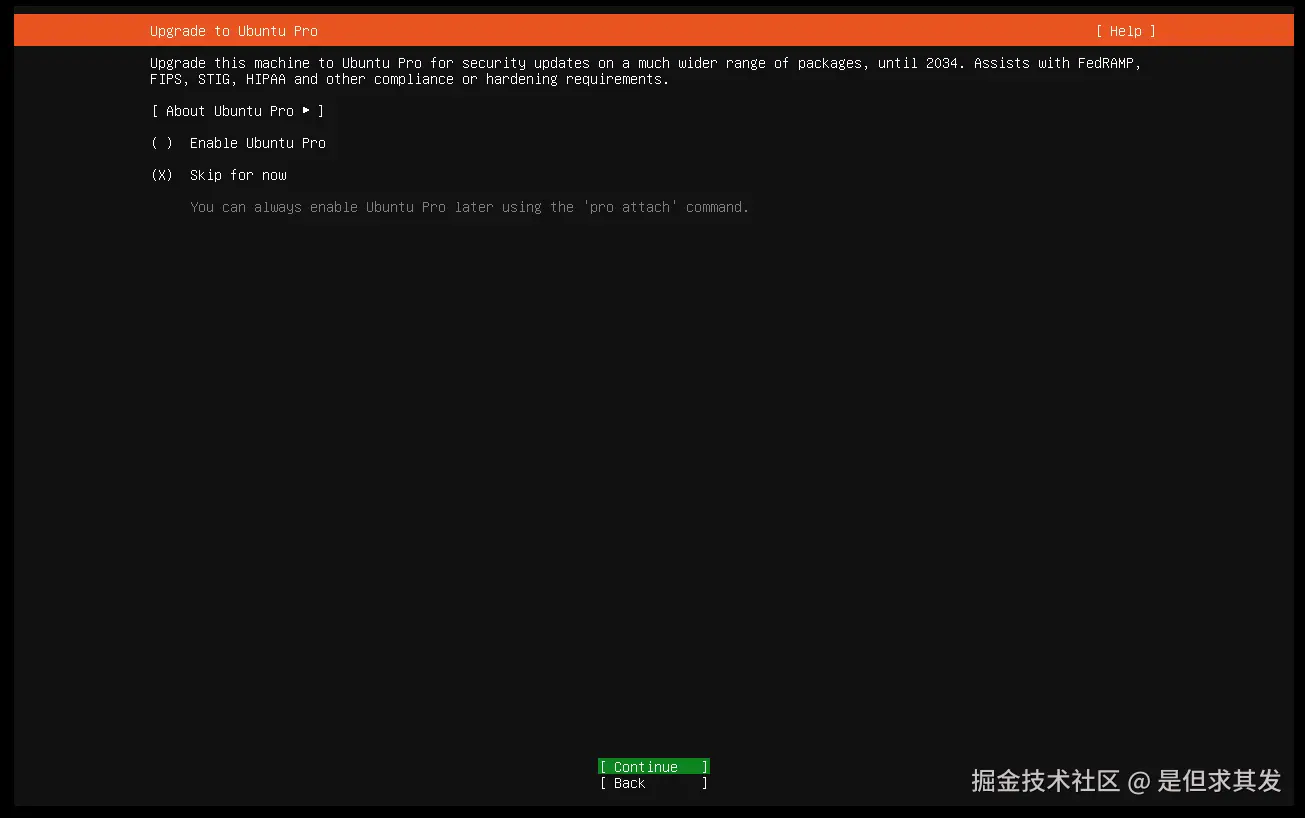Highlight the green Continue selection bar
1305x818 pixels.
point(653,766)
